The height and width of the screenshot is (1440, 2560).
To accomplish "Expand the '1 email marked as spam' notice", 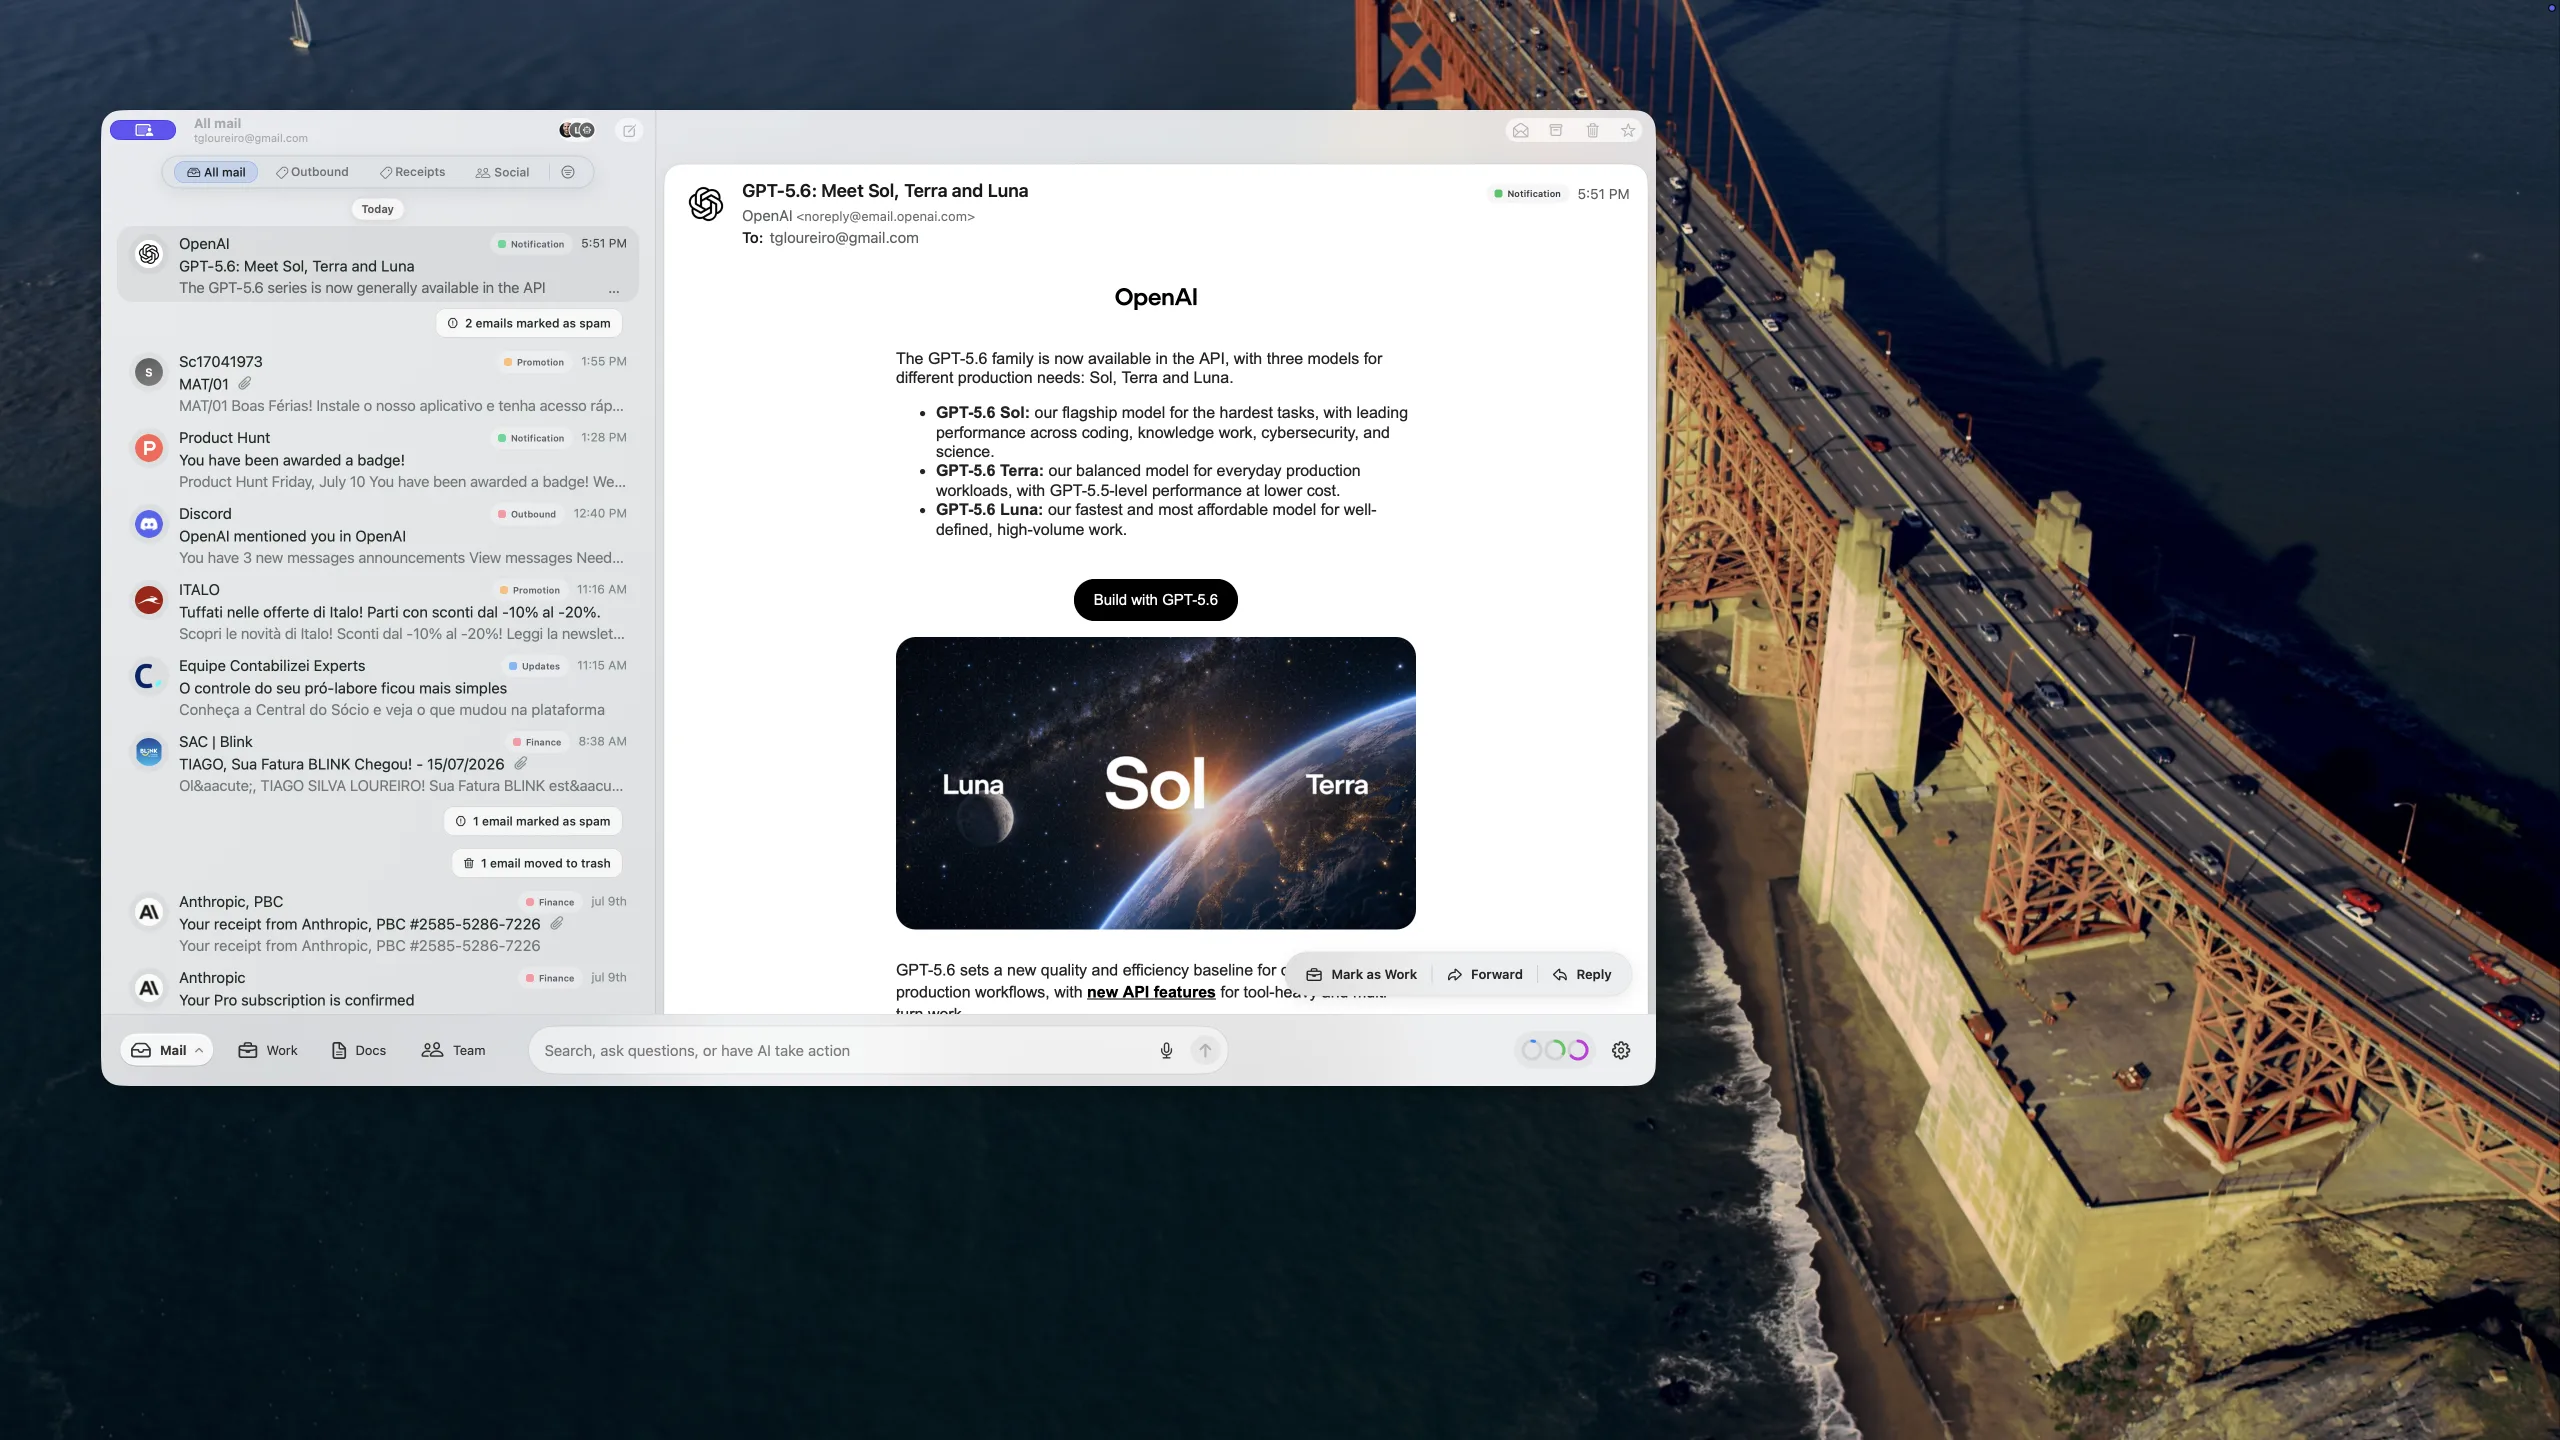I will (533, 821).
